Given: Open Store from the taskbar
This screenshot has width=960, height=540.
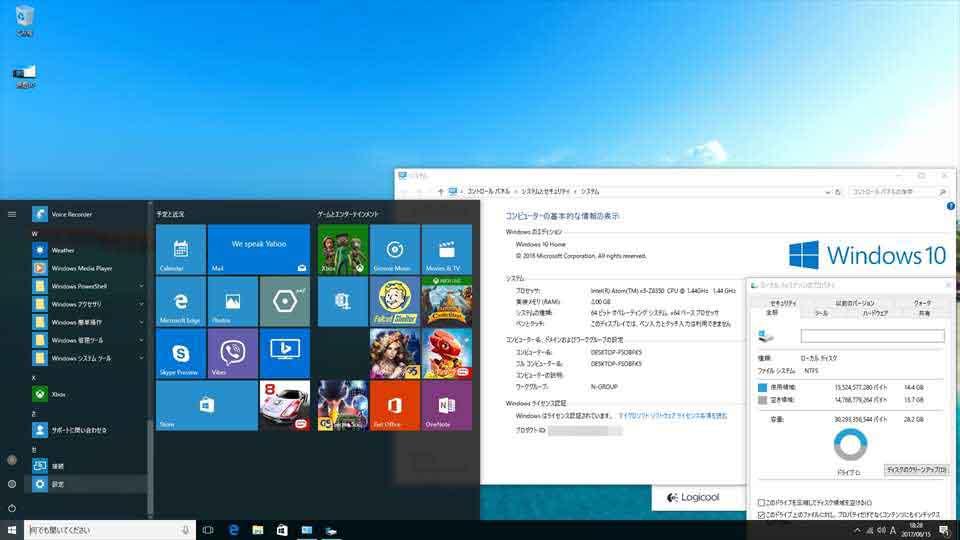Looking at the screenshot, I should click(x=282, y=530).
